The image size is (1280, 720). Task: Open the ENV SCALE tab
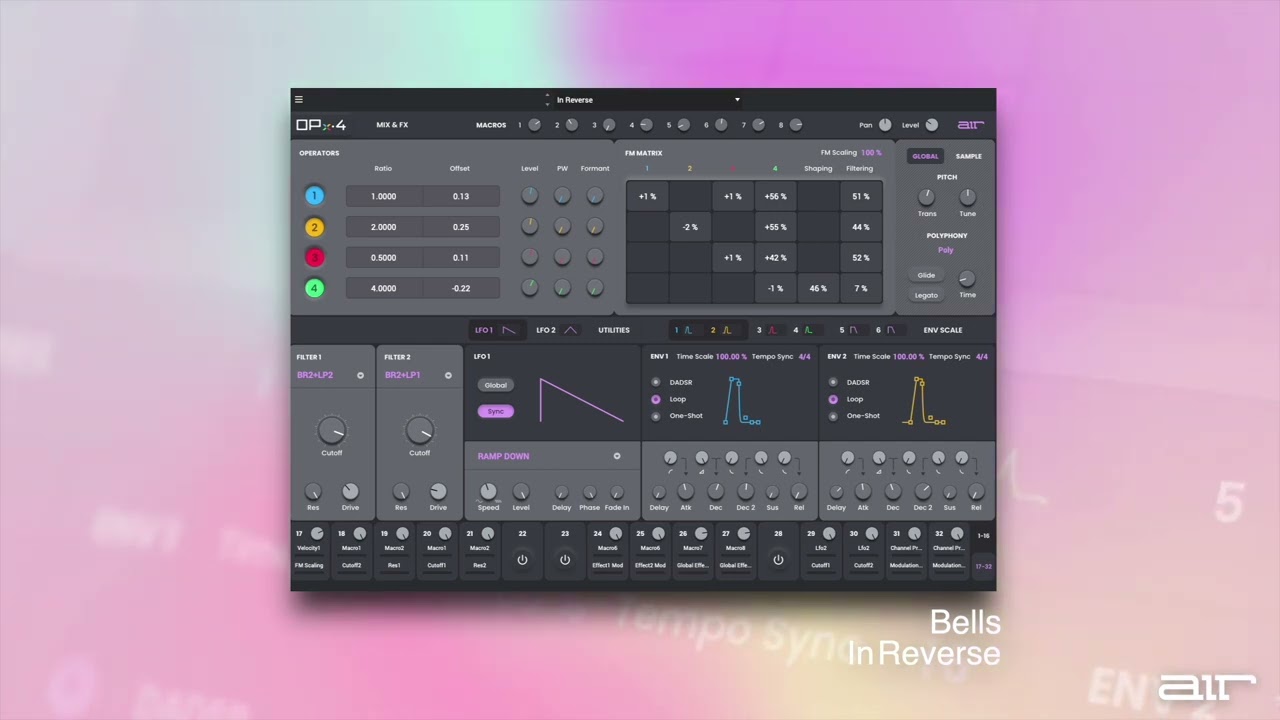(943, 330)
